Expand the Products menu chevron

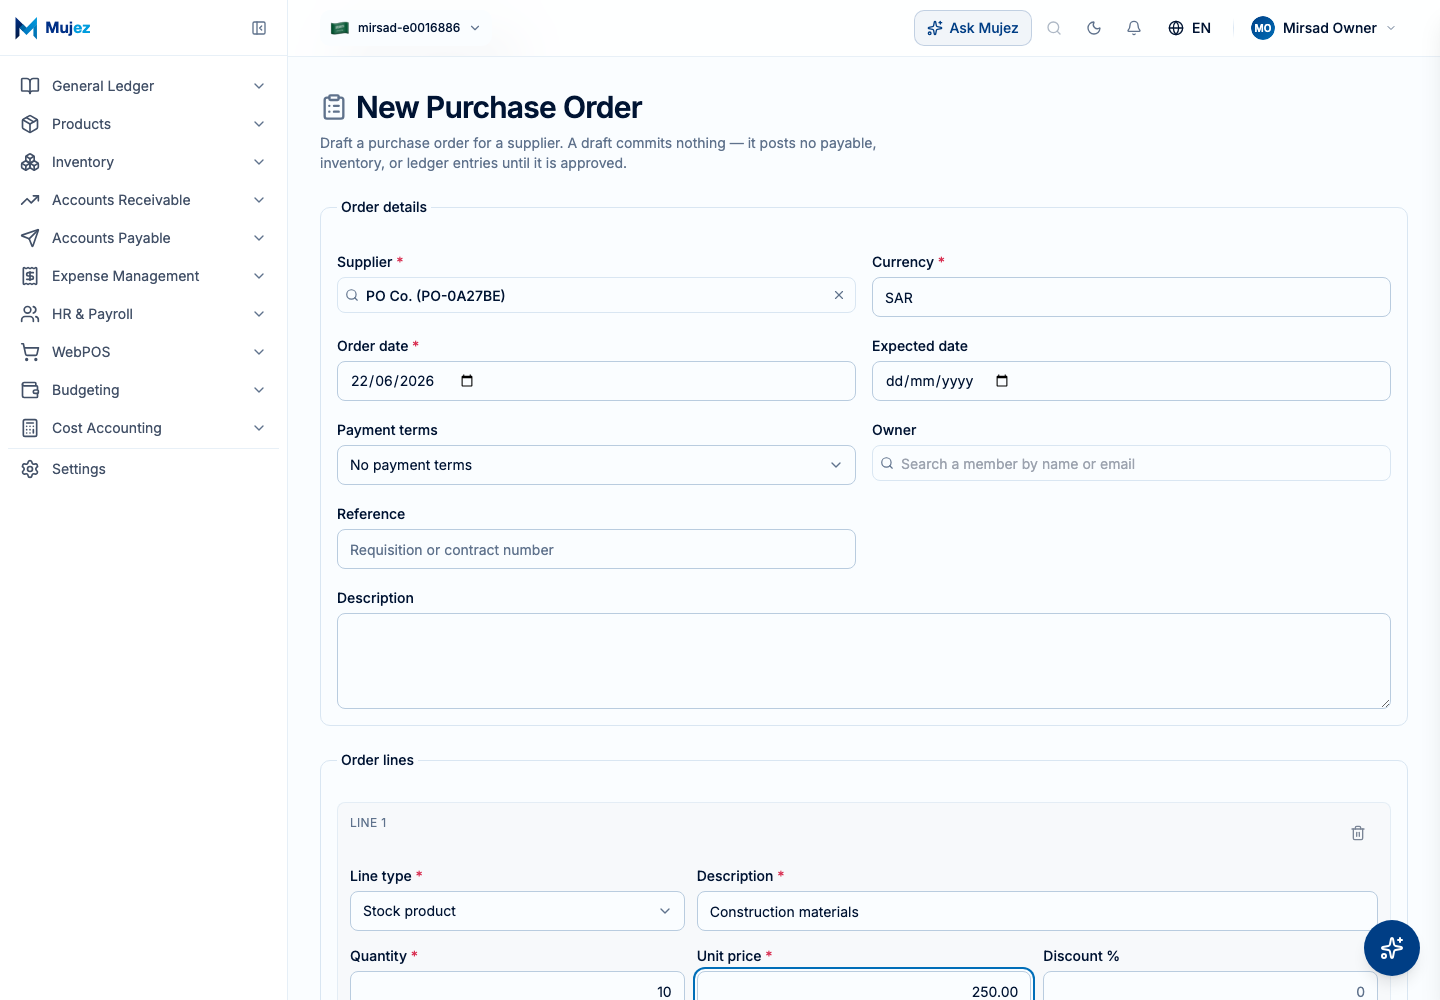click(x=259, y=124)
